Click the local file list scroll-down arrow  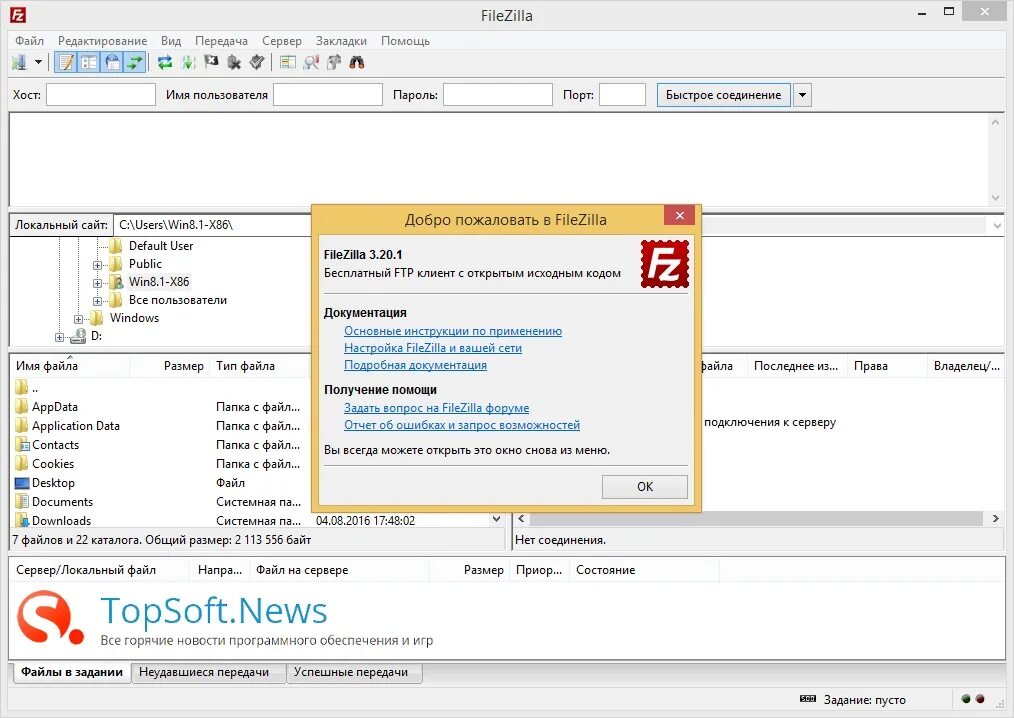point(496,519)
